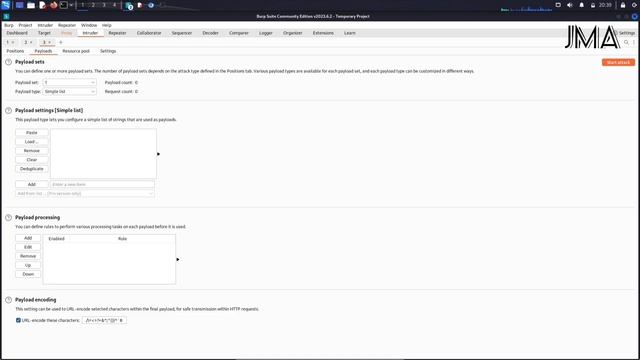This screenshot has height=360, width=640.
Task: Close Intruder attack tab 1
Action: (13, 42)
